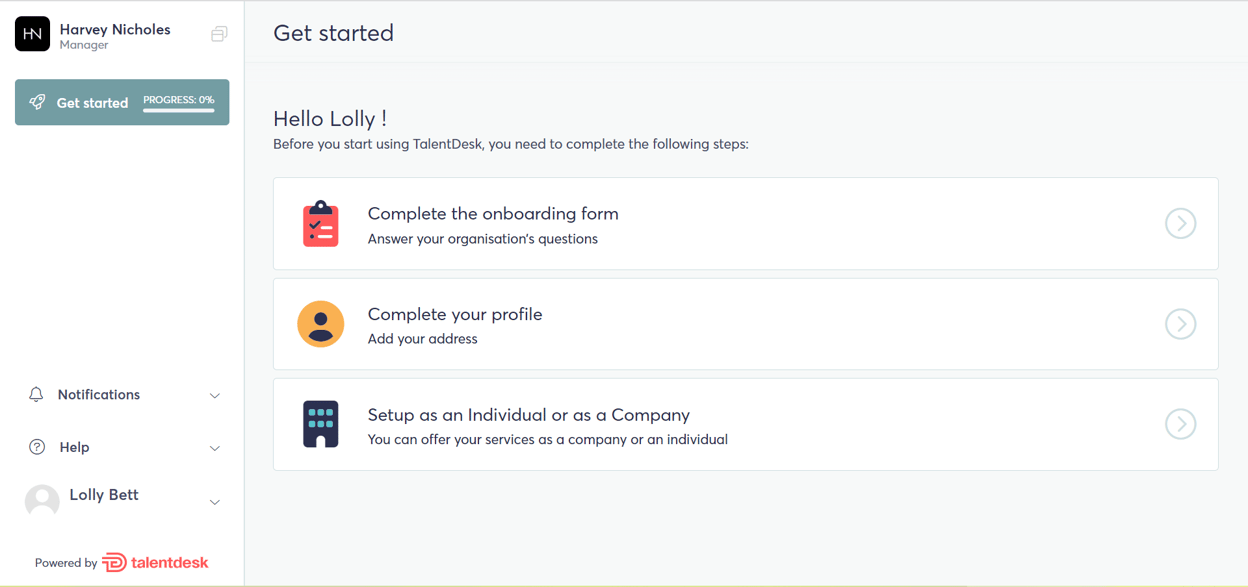Click Lolly Bett's avatar picture
Viewport: 1248px width, 587px height.
click(x=42, y=500)
